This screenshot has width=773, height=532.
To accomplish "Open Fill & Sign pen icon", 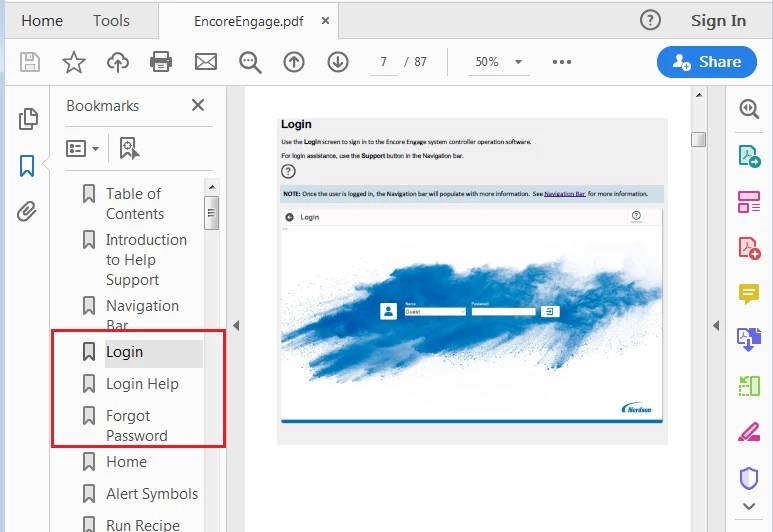I will pyautogui.click(x=749, y=432).
